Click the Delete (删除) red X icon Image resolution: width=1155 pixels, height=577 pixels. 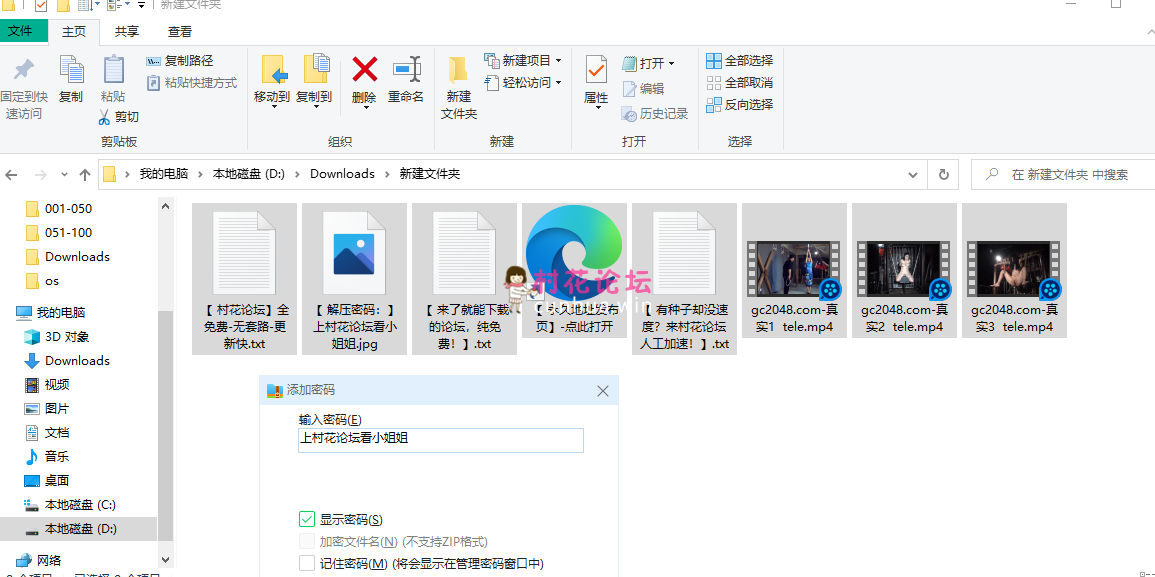364,70
